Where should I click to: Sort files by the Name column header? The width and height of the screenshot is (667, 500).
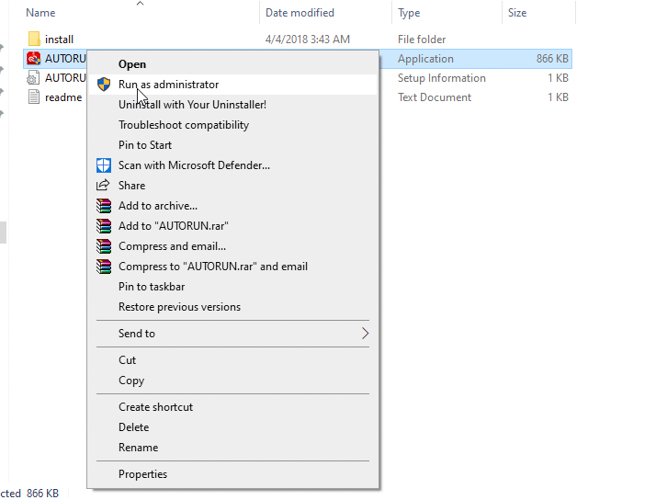click(40, 13)
